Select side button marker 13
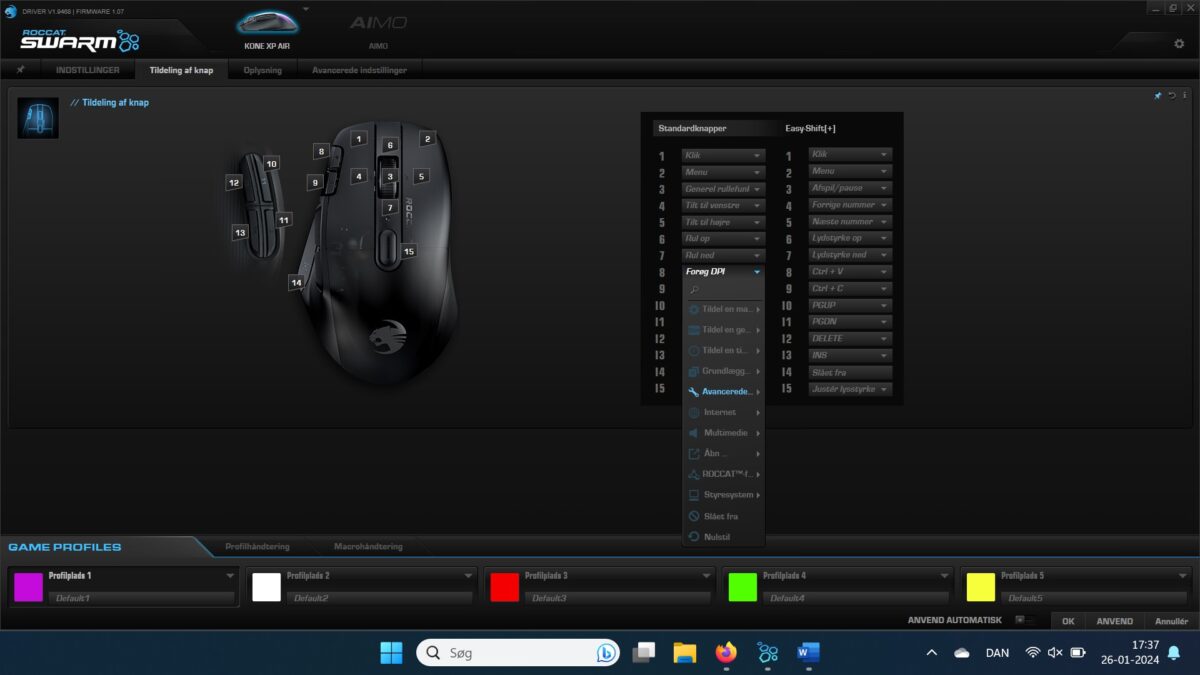Image resolution: width=1200 pixels, height=675 pixels. point(240,232)
